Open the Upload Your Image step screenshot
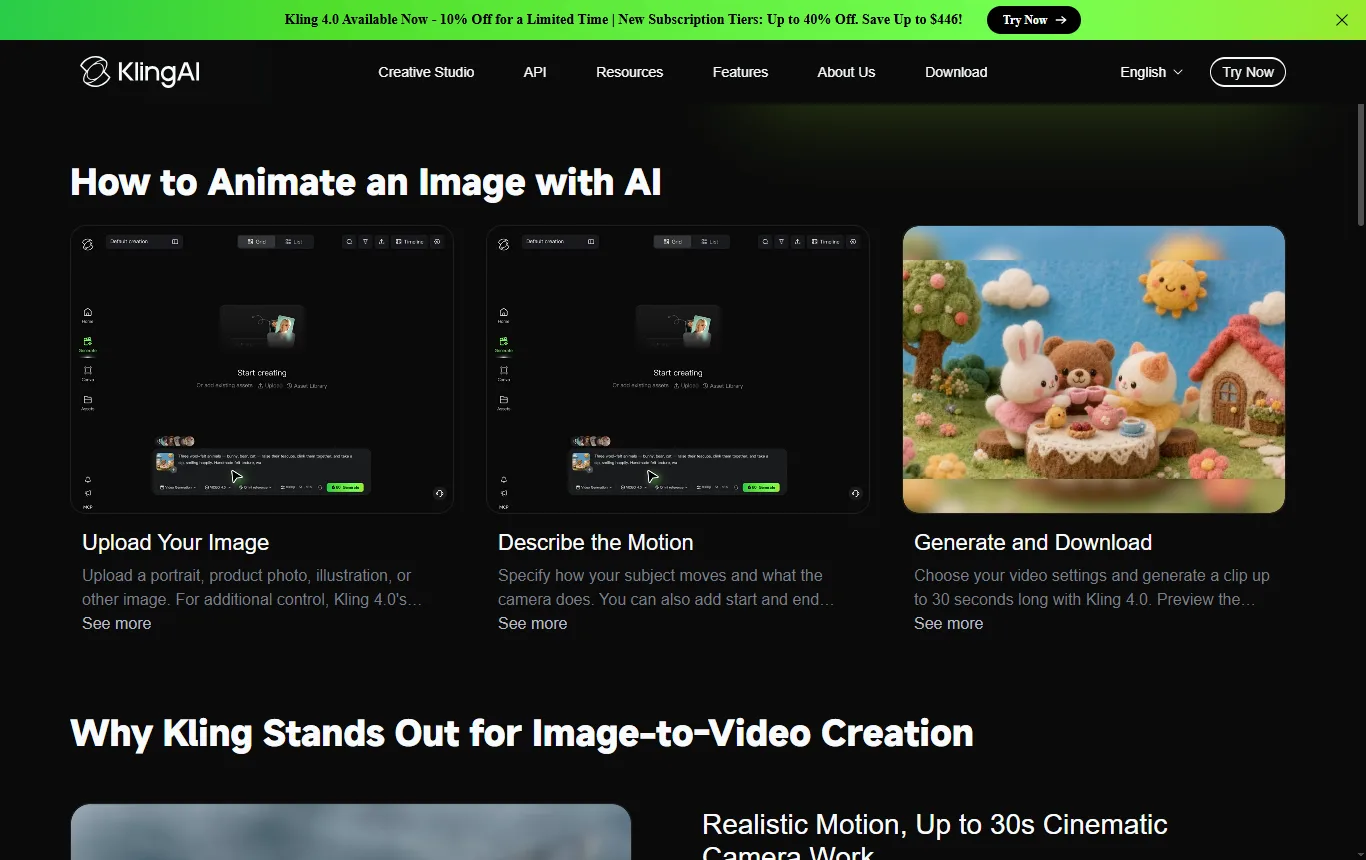1366x860 pixels. (262, 369)
